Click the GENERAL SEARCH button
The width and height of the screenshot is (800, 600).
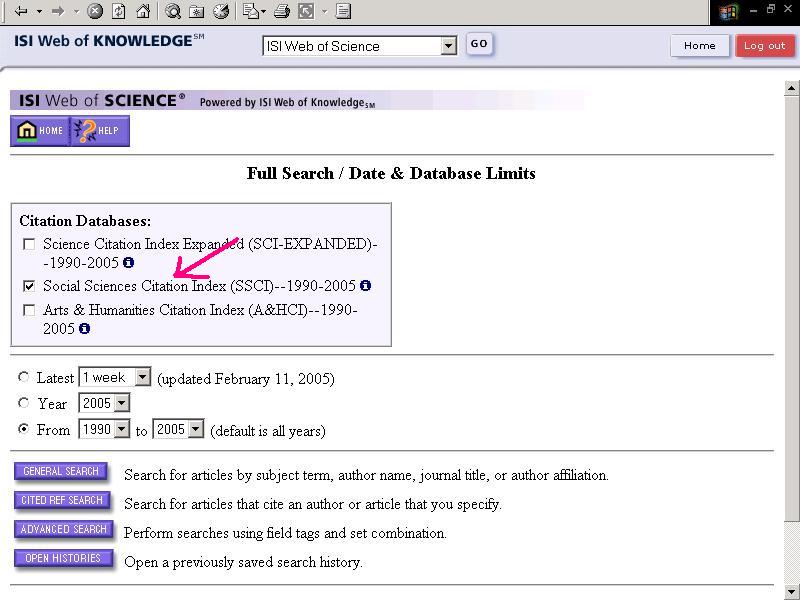[61, 472]
